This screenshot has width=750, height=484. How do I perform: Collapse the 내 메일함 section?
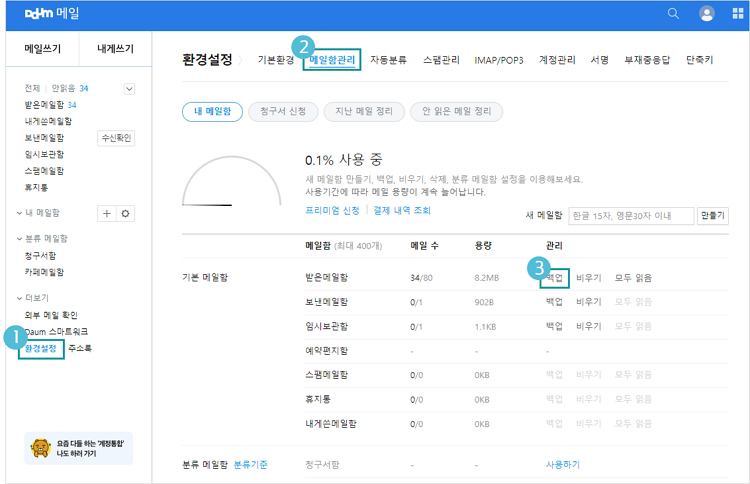[20, 213]
